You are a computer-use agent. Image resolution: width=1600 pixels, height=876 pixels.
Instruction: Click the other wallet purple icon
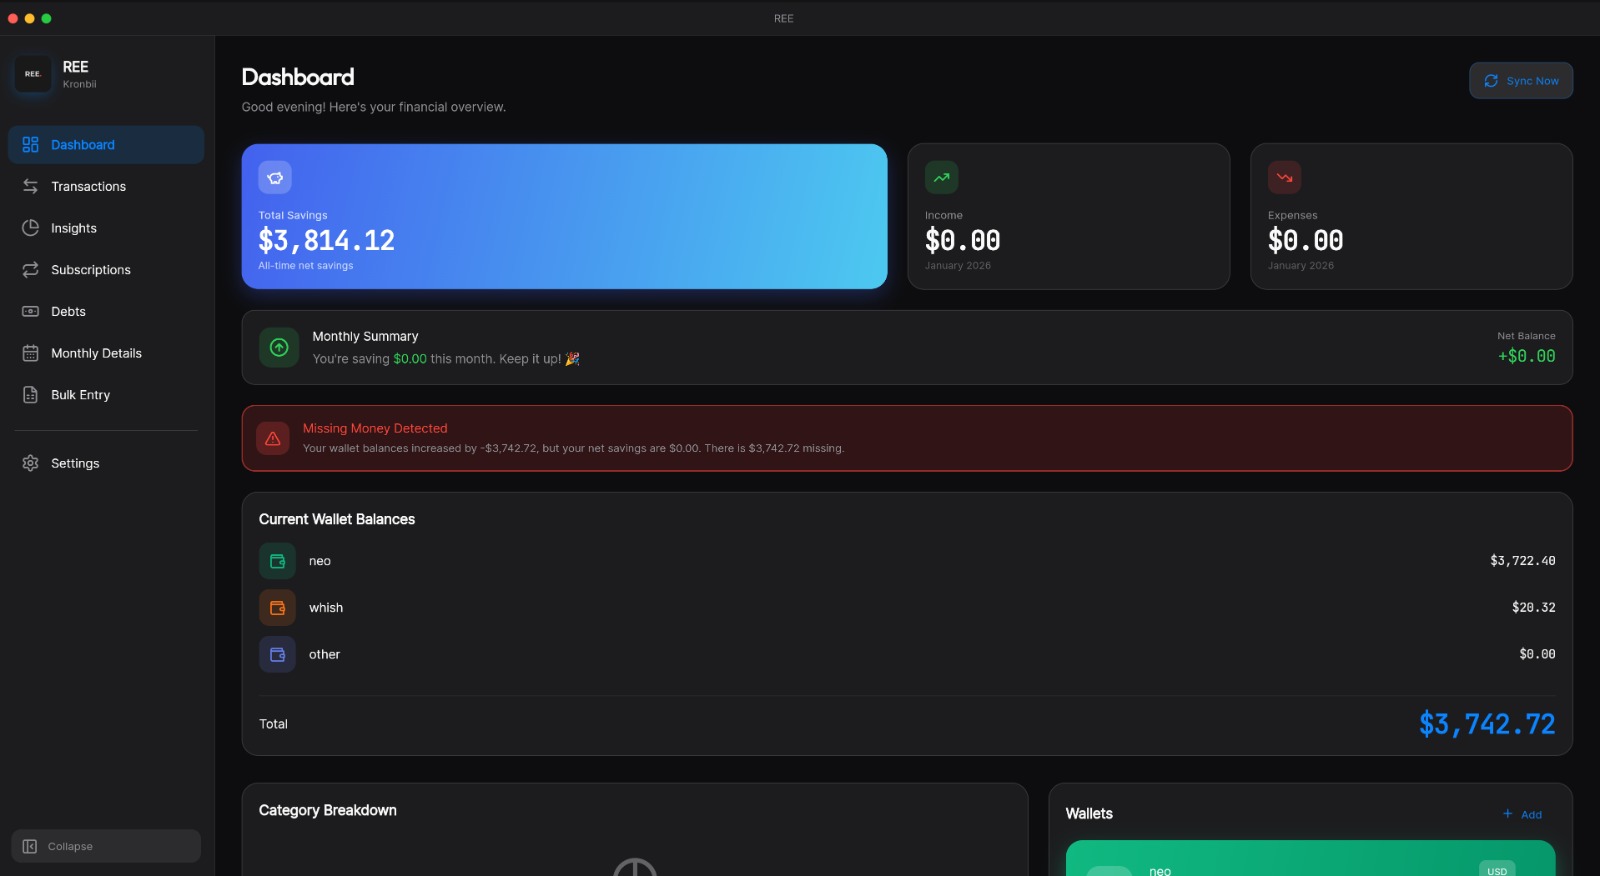277,654
